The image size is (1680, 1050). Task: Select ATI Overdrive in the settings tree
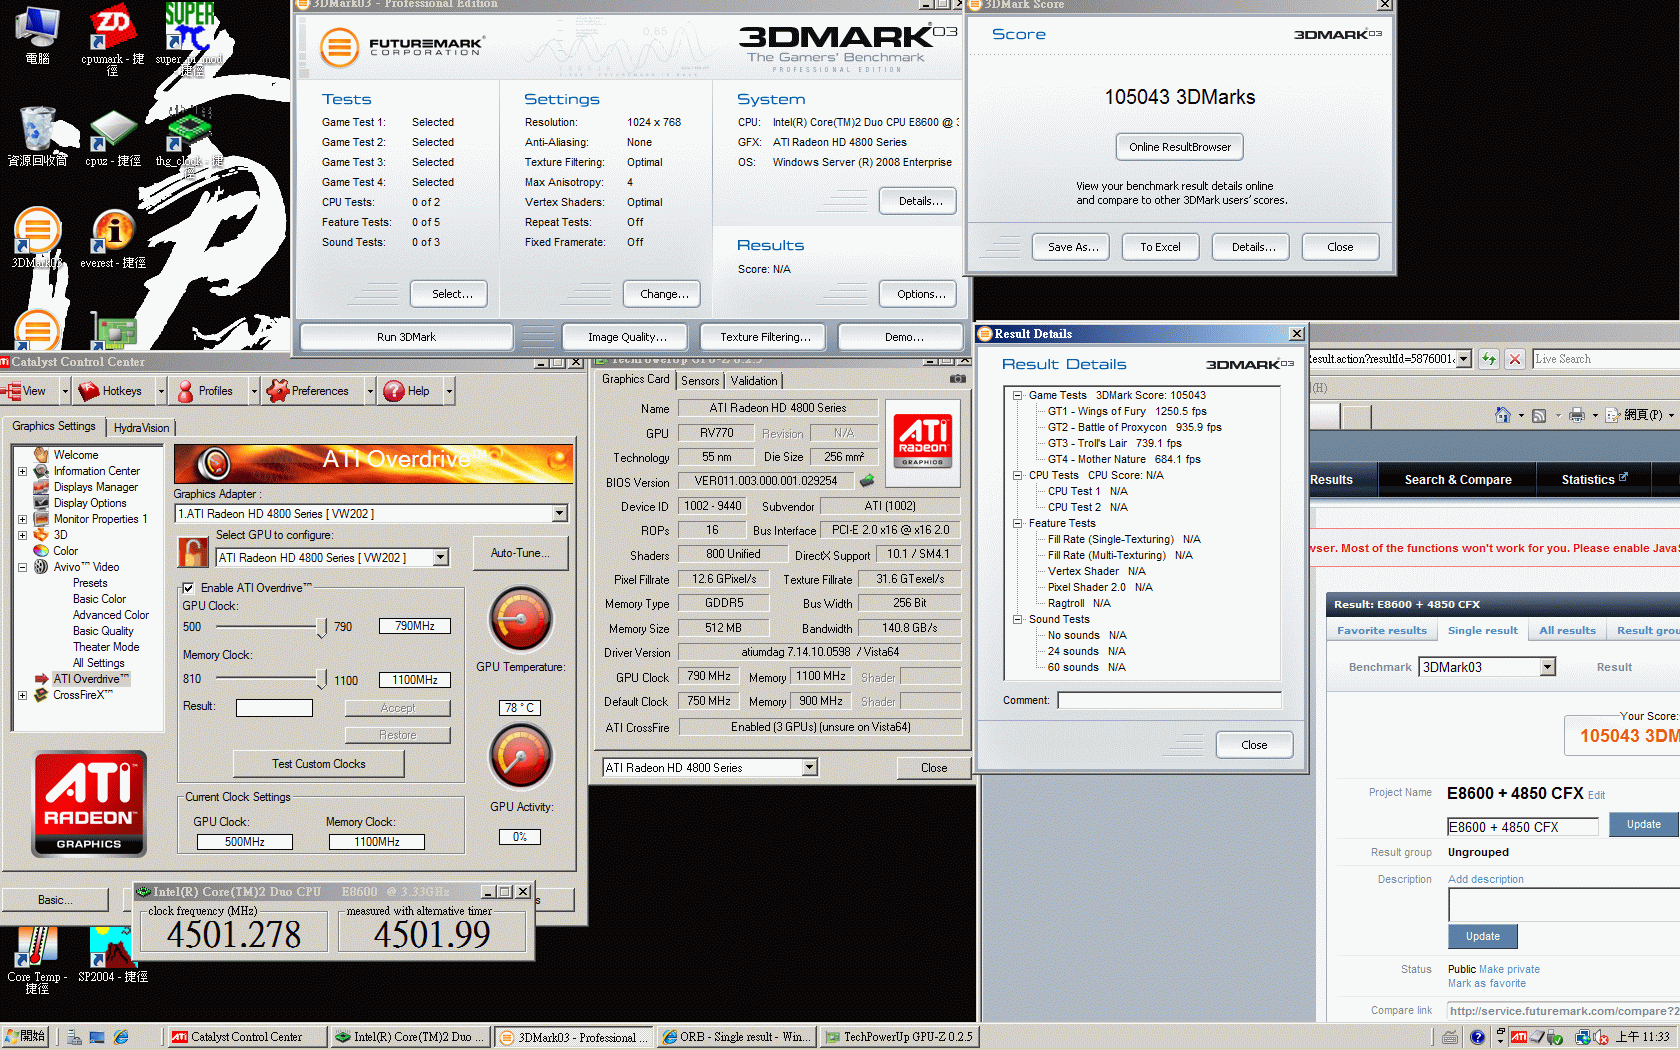click(x=89, y=679)
